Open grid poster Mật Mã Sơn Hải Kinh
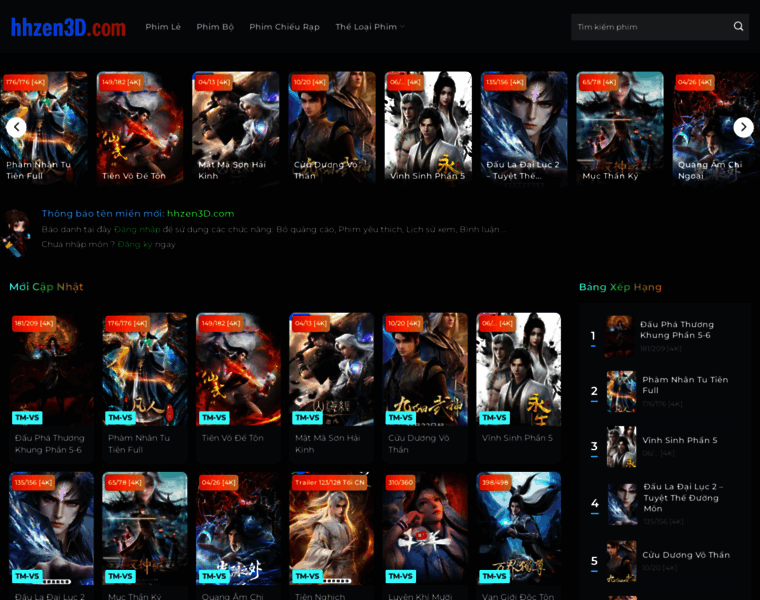Screen dimensions: 760x600 click(x=332, y=369)
